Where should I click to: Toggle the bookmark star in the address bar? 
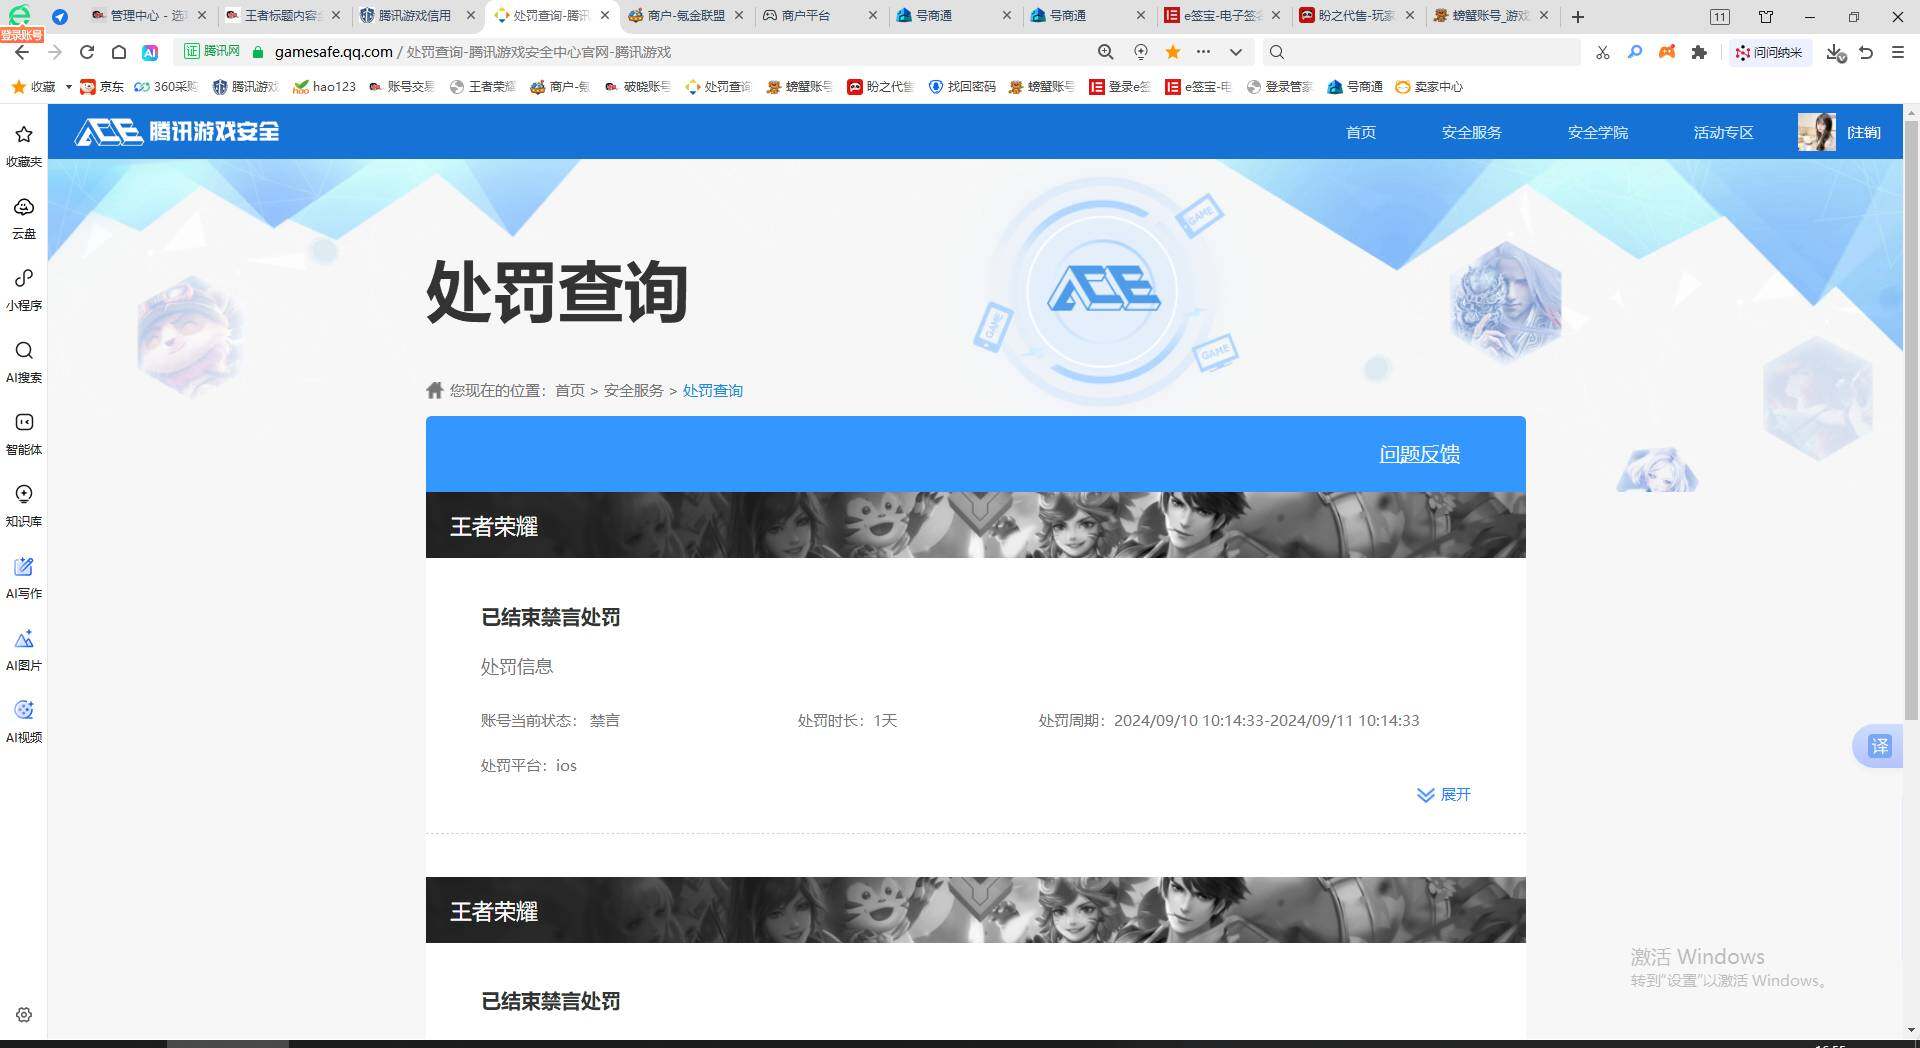(1171, 52)
